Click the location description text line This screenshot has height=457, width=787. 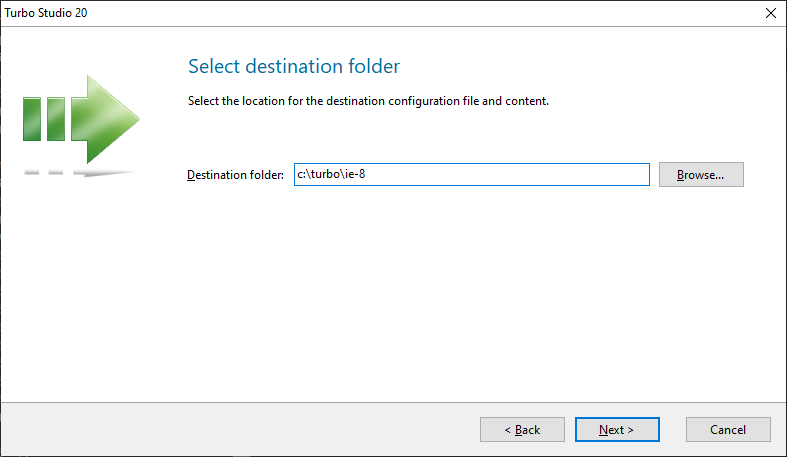tap(369, 101)
